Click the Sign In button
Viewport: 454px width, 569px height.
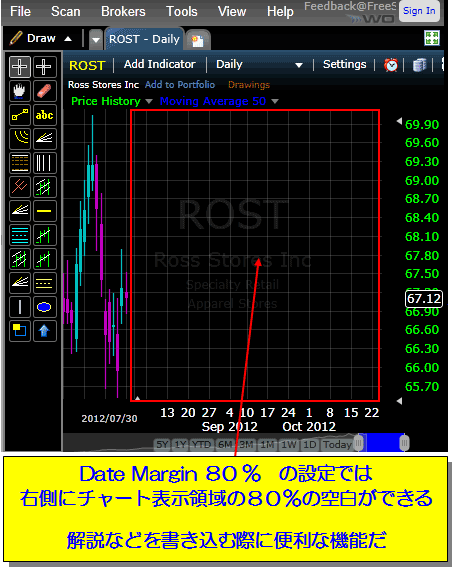click(x=419, y=11)
